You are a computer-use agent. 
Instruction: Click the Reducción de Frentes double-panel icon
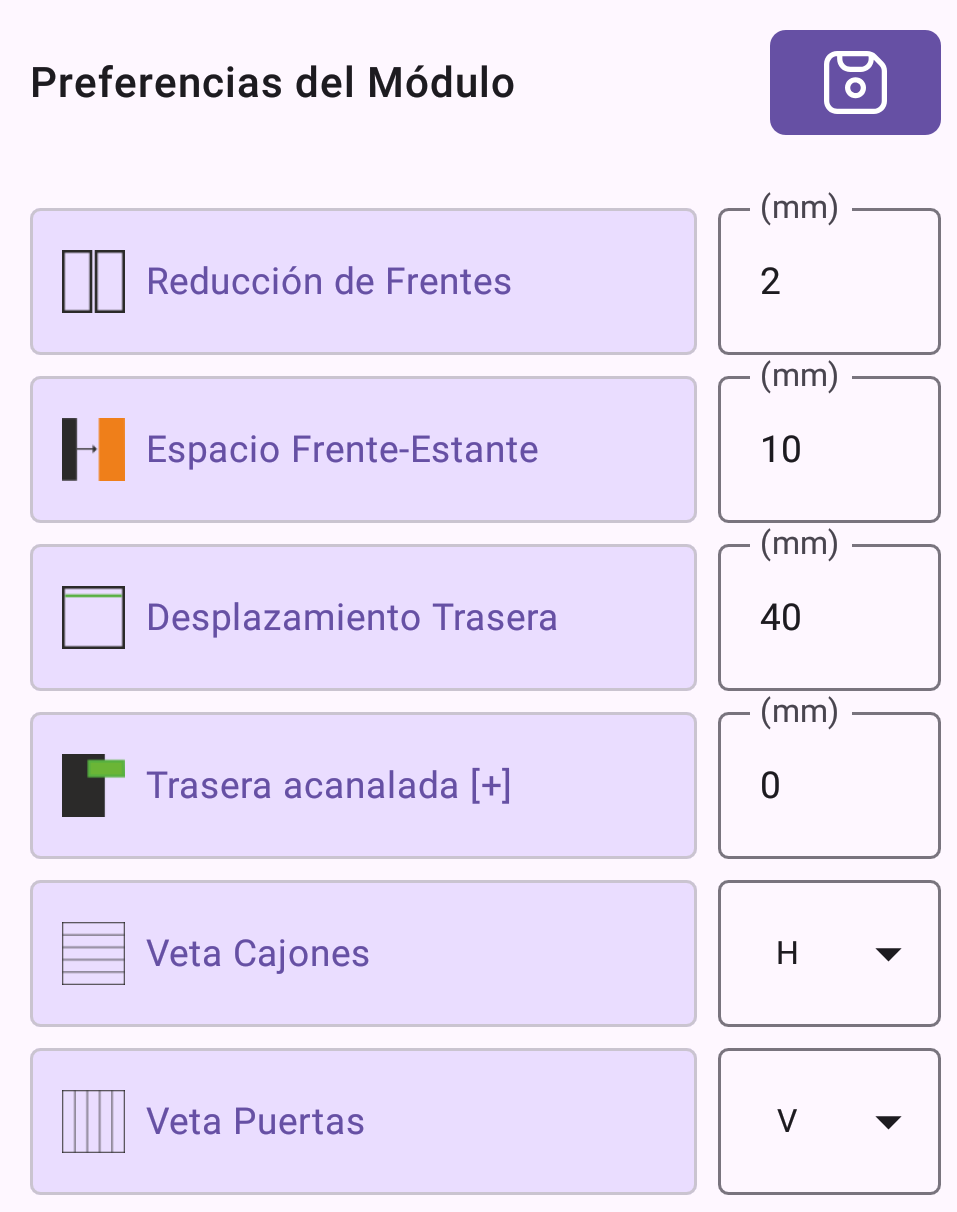[93, 282]
